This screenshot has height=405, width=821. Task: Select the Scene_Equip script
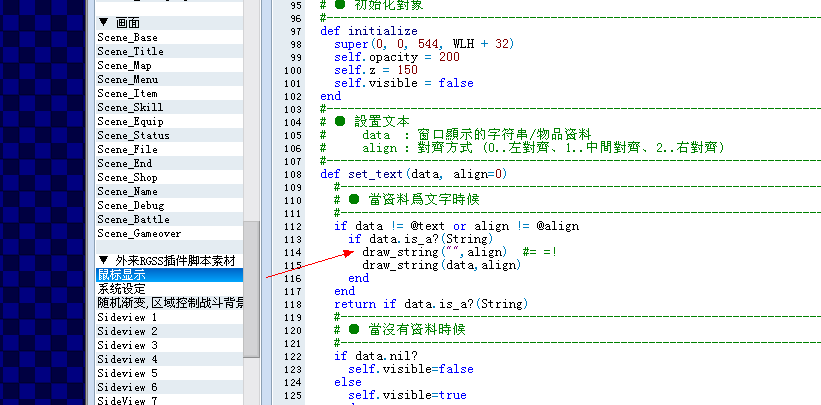point(170,122)
